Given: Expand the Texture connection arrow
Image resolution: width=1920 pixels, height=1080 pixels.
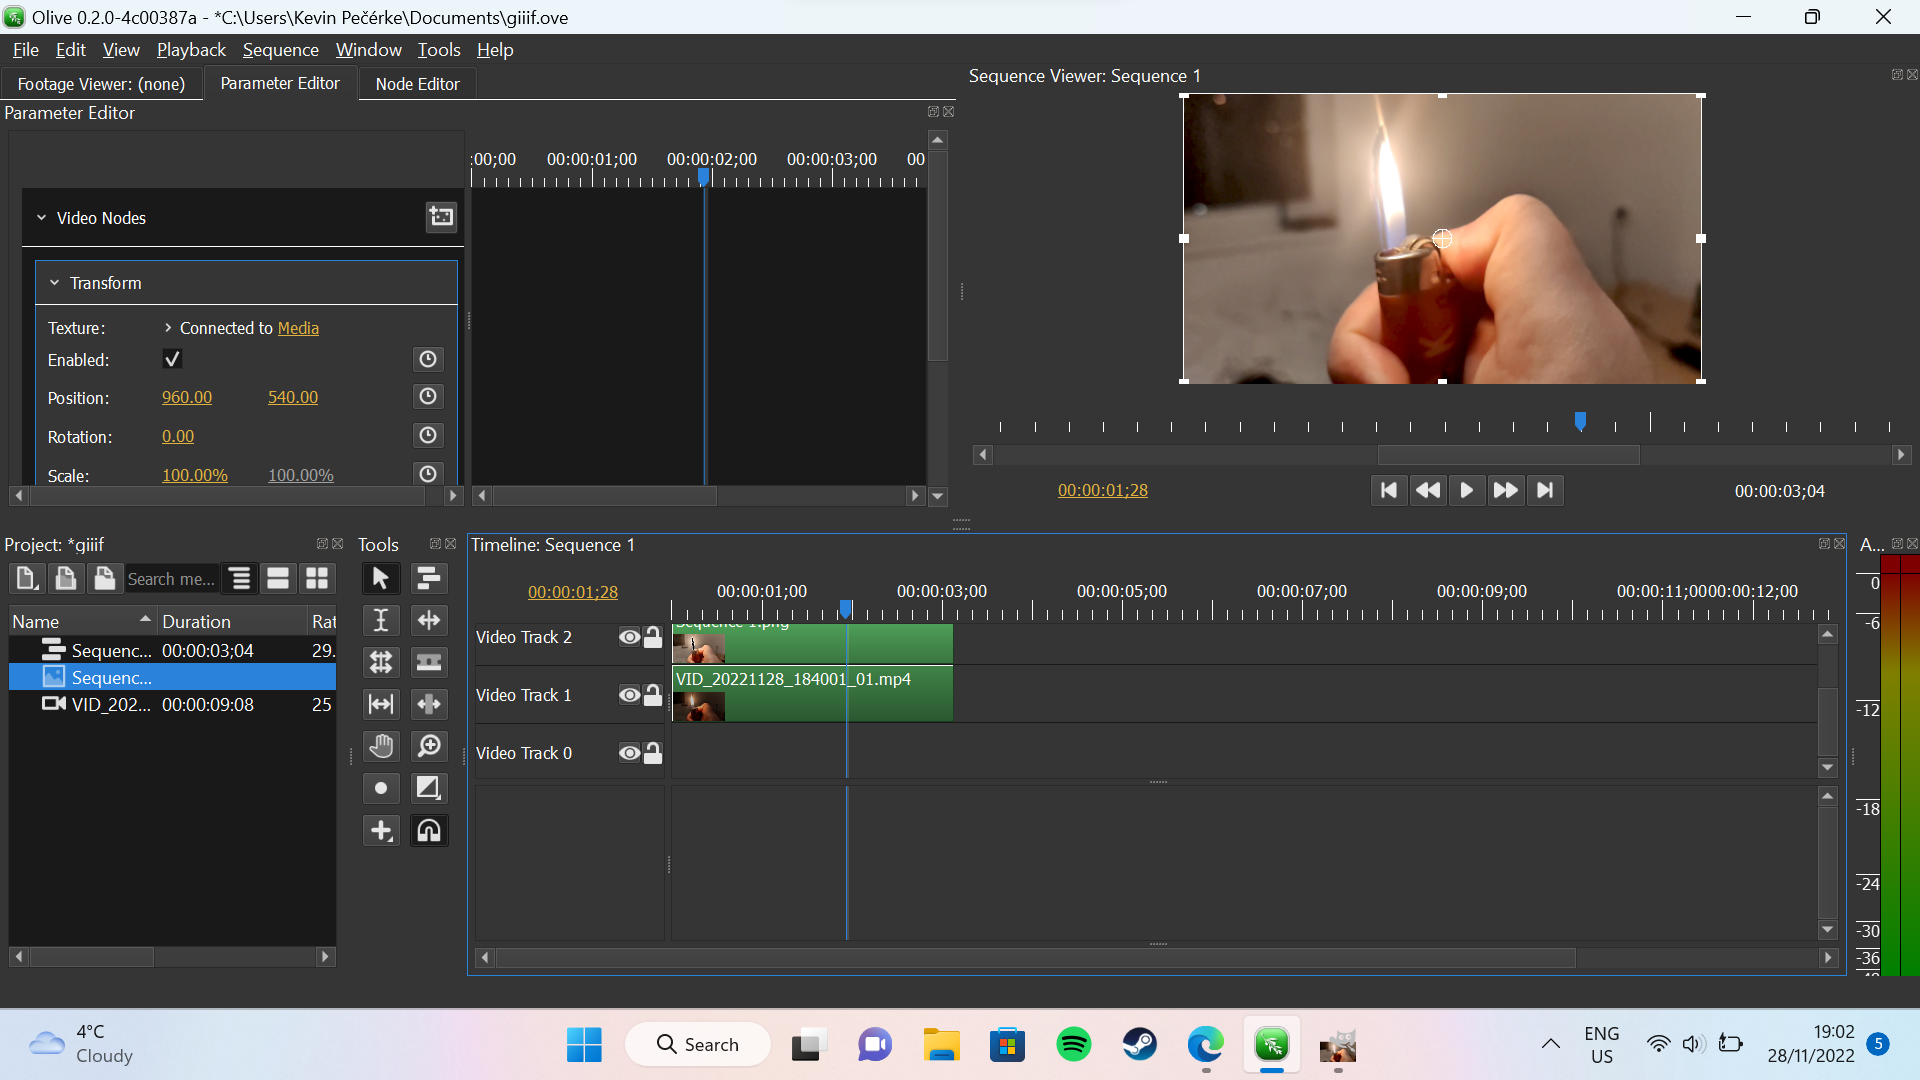Looking at the screenshot, I should (168, 328).
